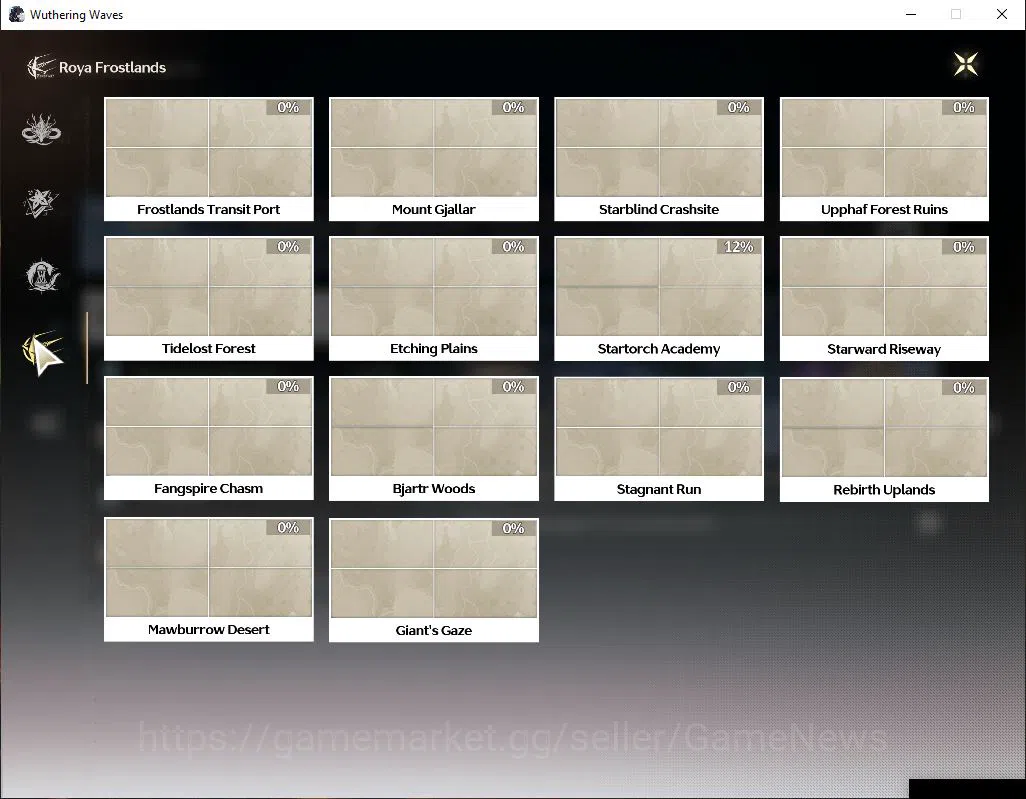Click the 12% progress badge on Startorch Academy
The image size is (1026, 799).
coord(739,247)
